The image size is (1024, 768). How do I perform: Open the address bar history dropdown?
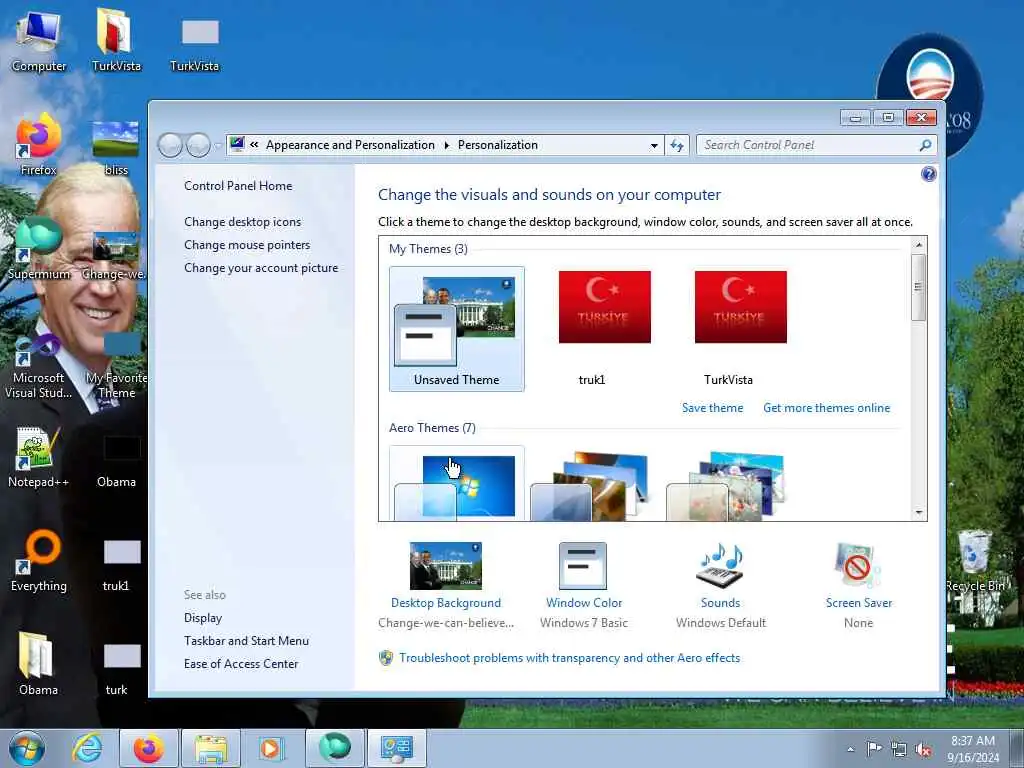tap(654, 146)
